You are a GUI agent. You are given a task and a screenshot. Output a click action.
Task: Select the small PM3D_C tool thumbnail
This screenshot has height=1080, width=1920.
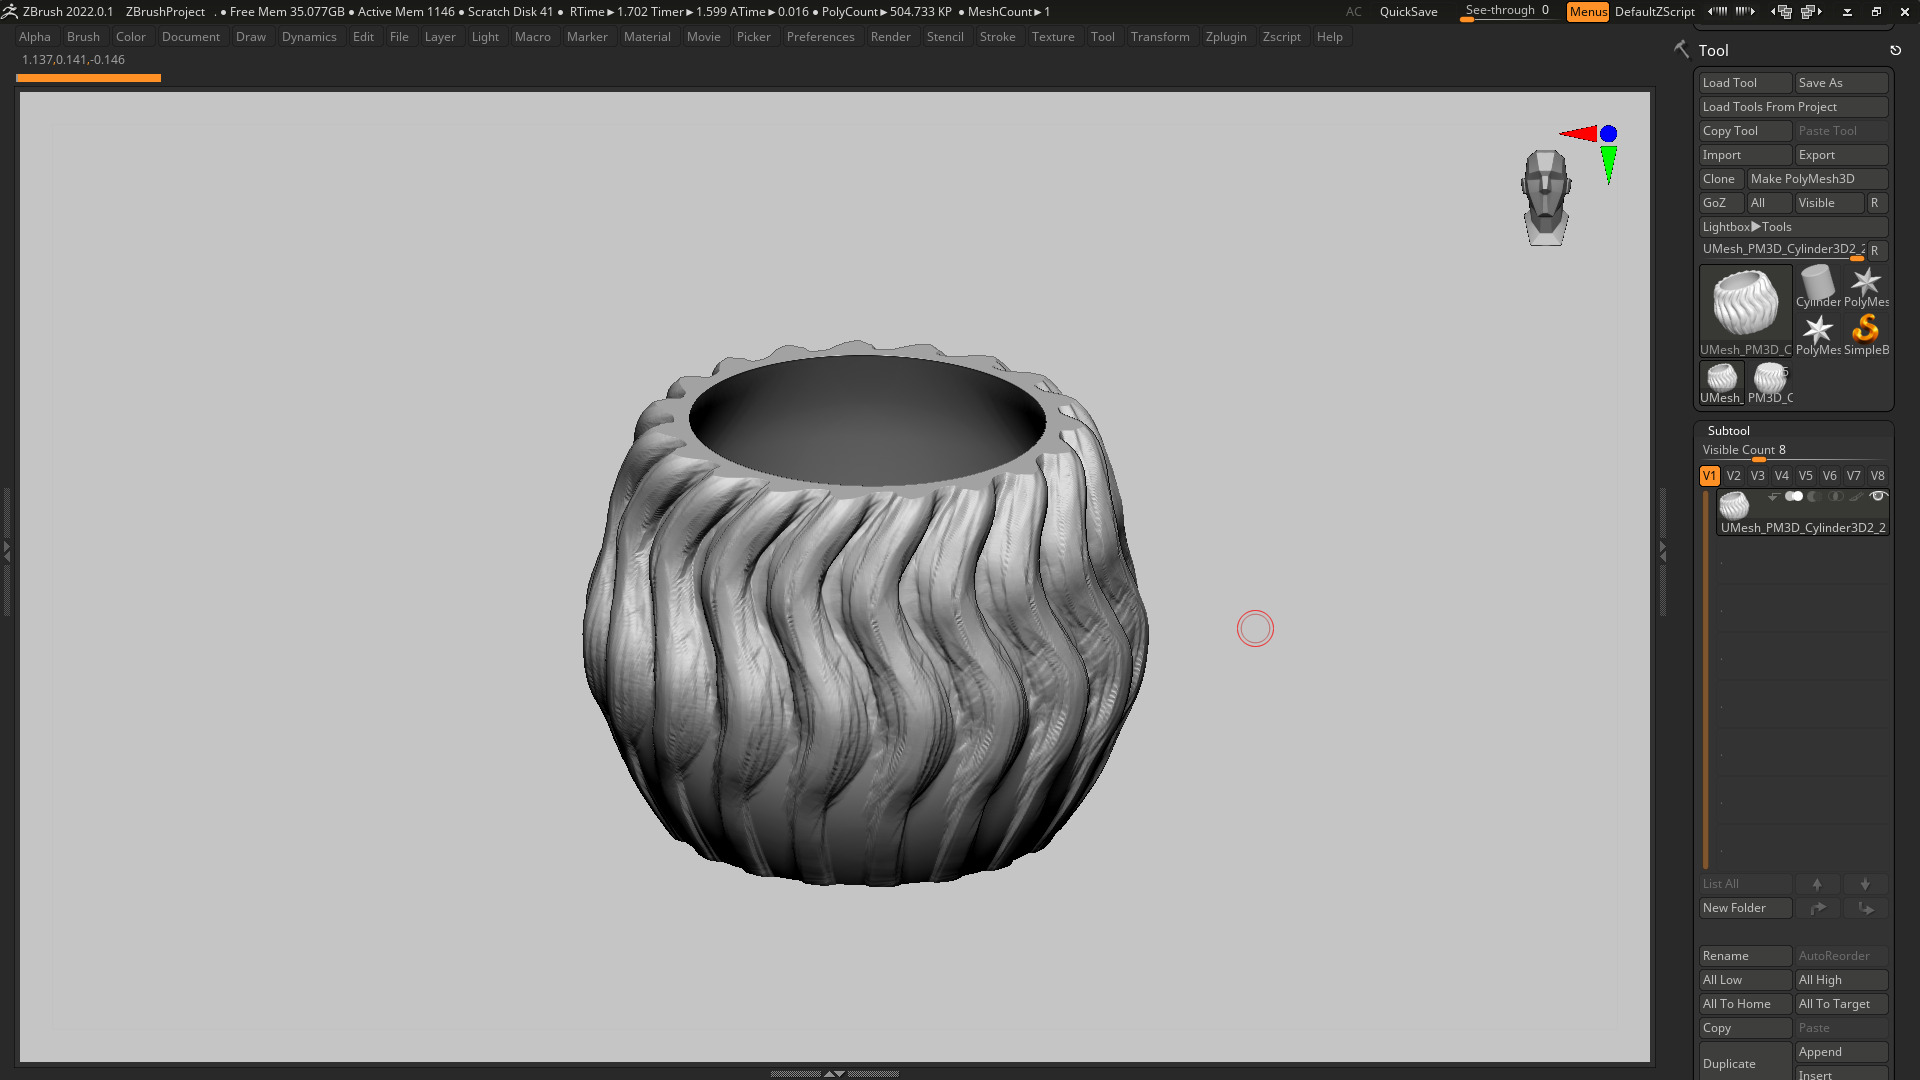(x=1770, y=383)
